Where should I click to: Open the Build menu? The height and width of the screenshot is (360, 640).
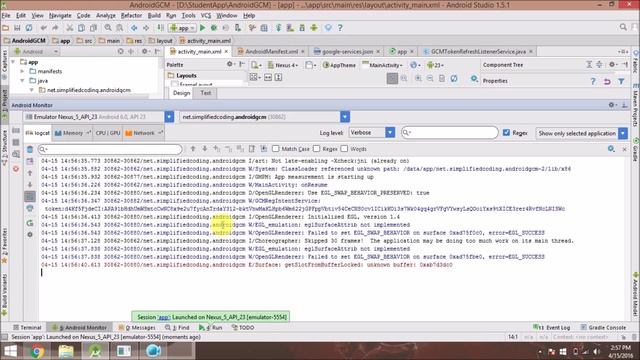tap(154, 16)
